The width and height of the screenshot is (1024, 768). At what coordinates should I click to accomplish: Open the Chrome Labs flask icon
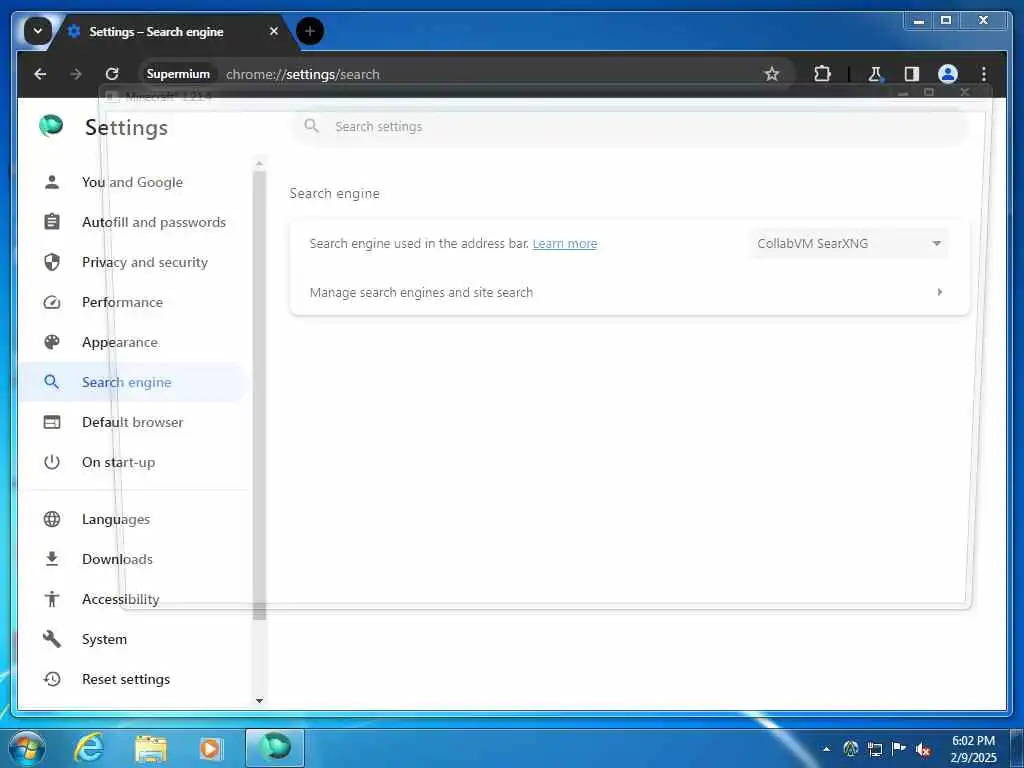875,74
